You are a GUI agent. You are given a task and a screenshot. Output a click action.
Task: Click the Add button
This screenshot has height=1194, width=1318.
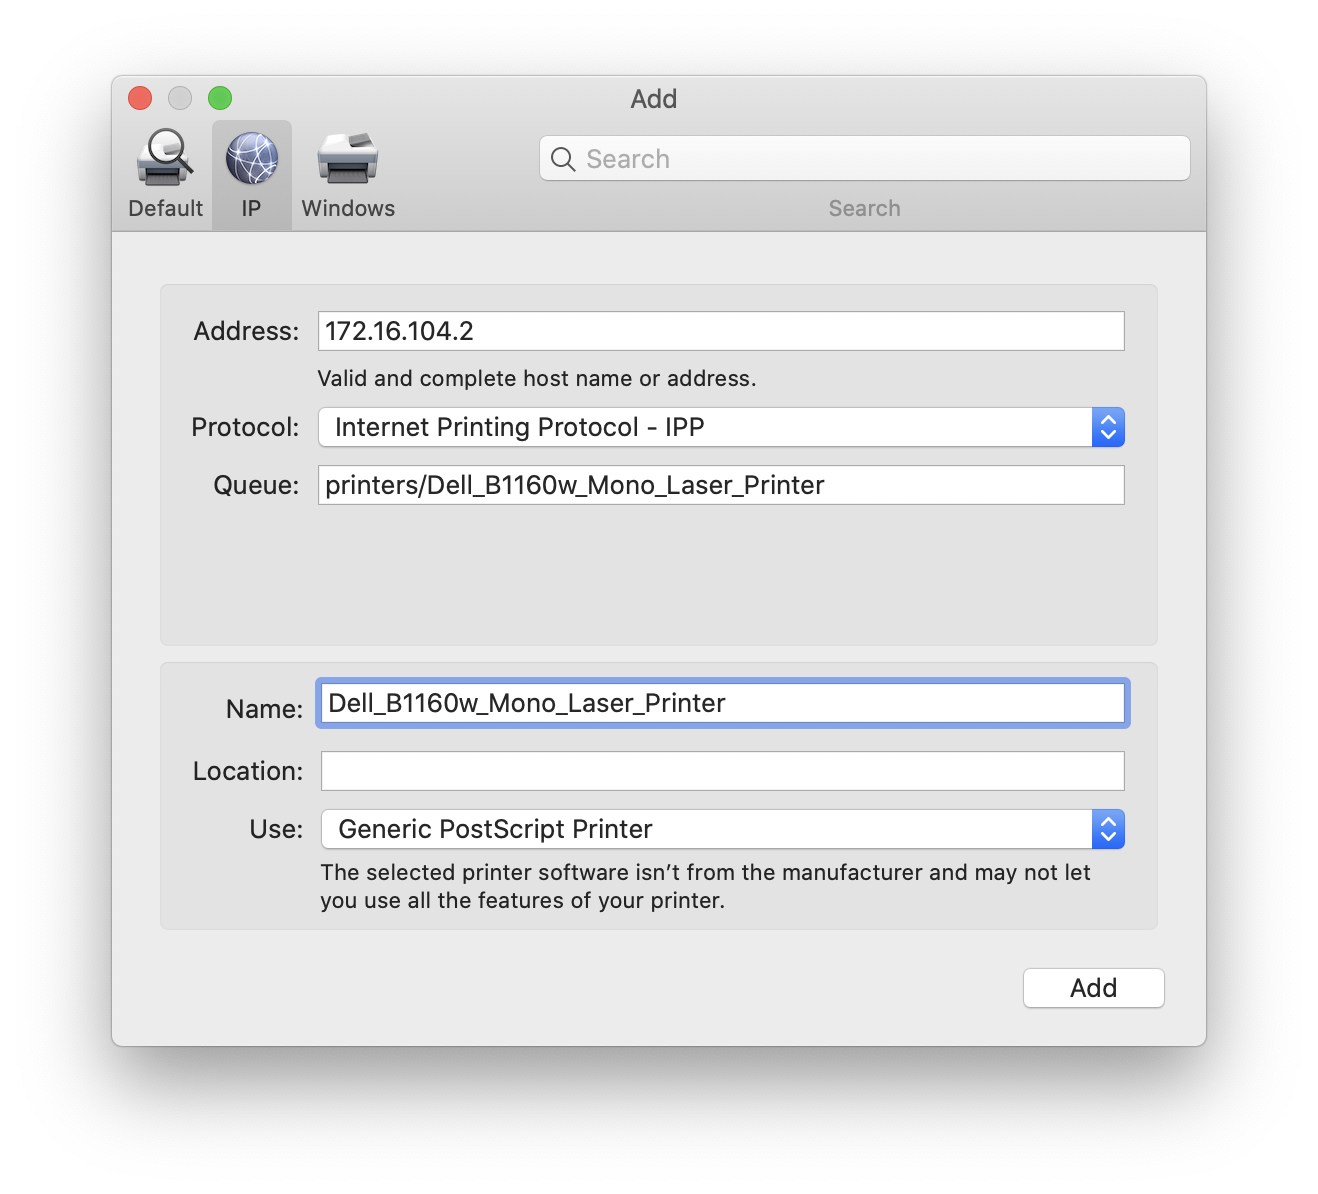(1093, 987)
